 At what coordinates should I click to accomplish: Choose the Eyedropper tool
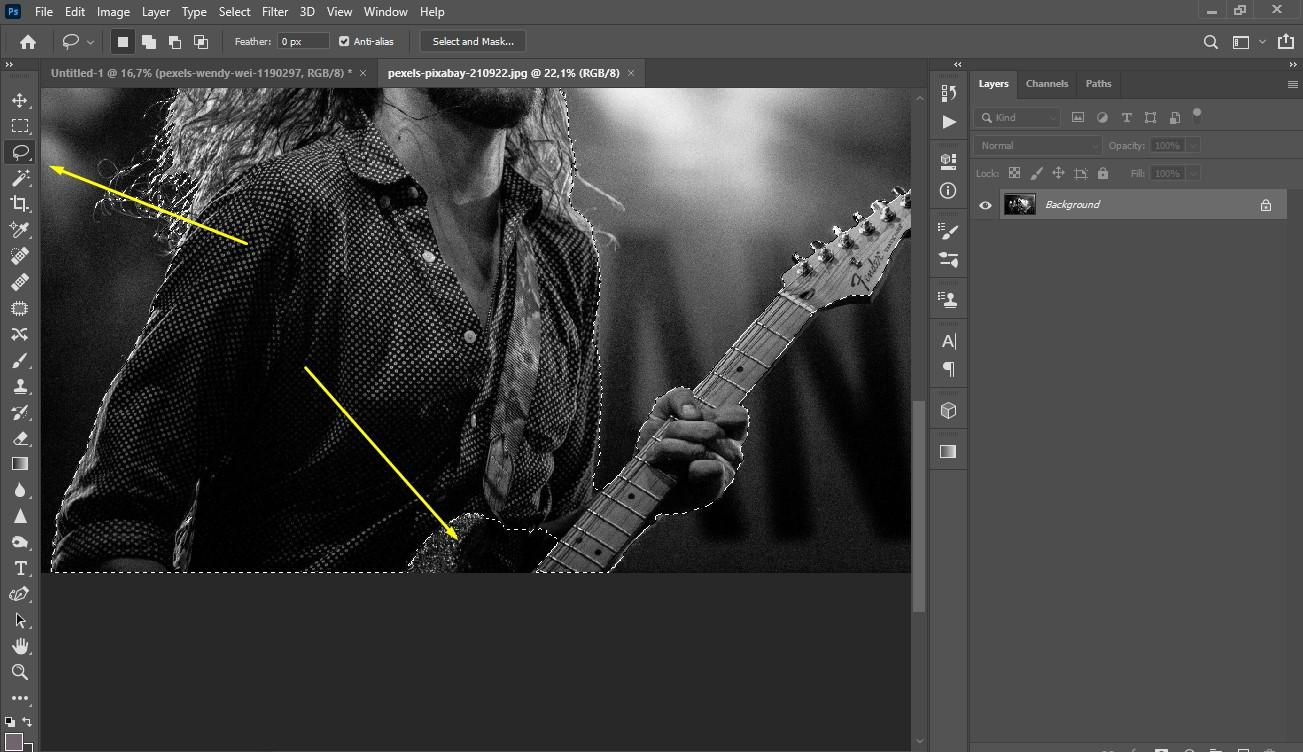click(x=20, y=230)
